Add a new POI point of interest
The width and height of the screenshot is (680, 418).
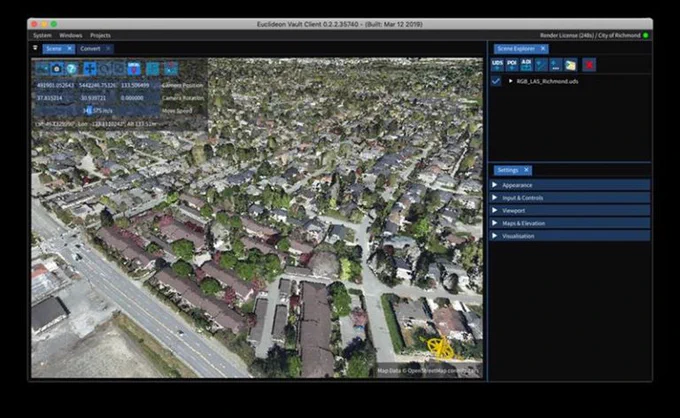coord(512,65)
